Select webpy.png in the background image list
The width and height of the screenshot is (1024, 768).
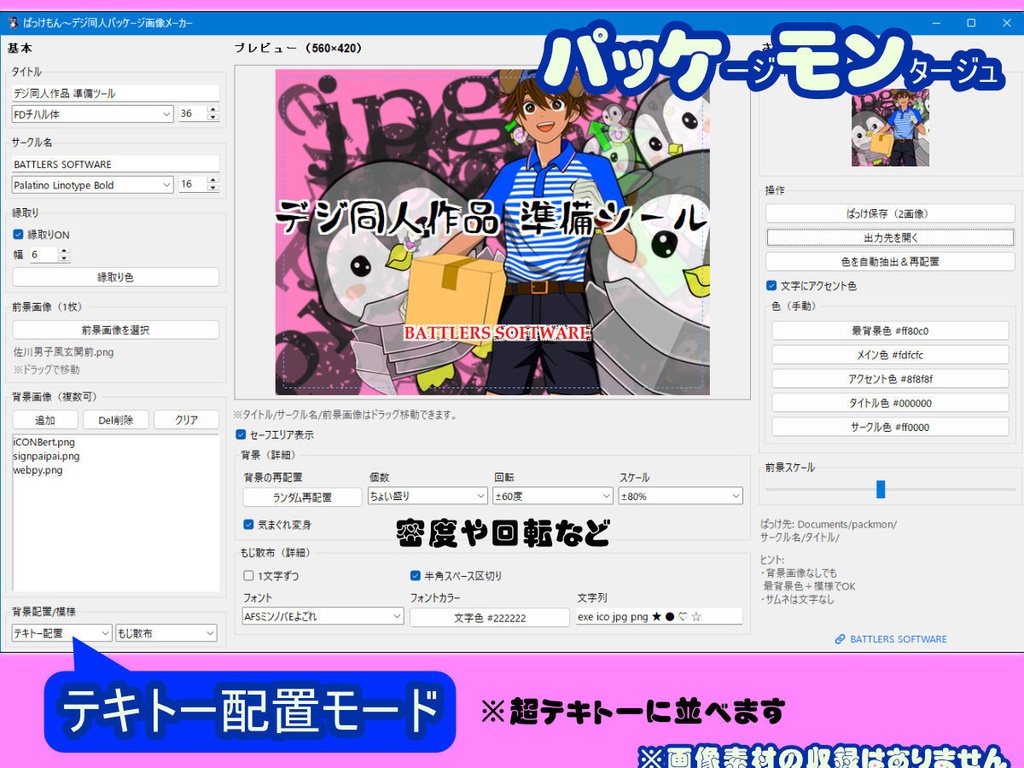38,470
